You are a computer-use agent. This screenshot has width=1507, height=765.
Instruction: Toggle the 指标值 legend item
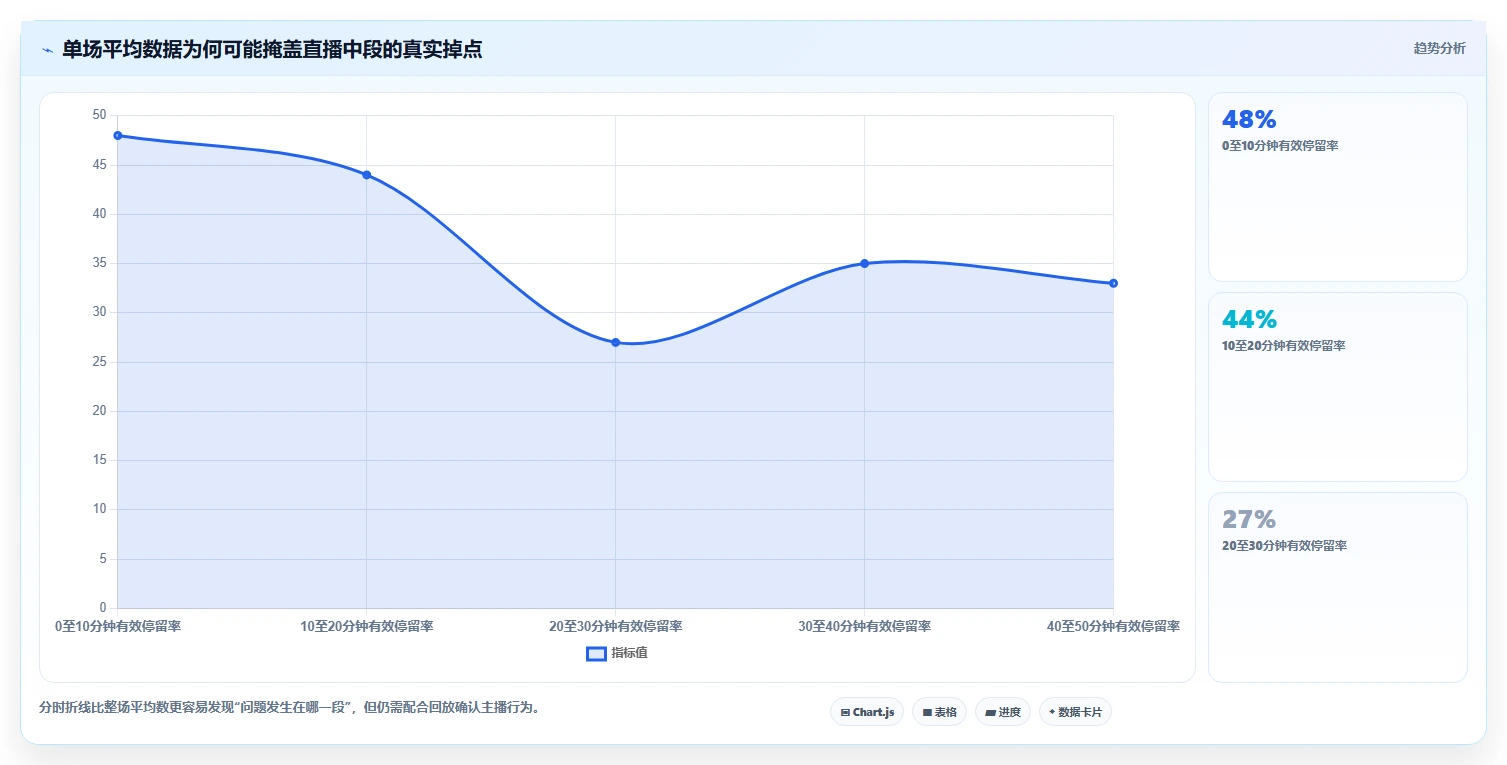(617, 653)
